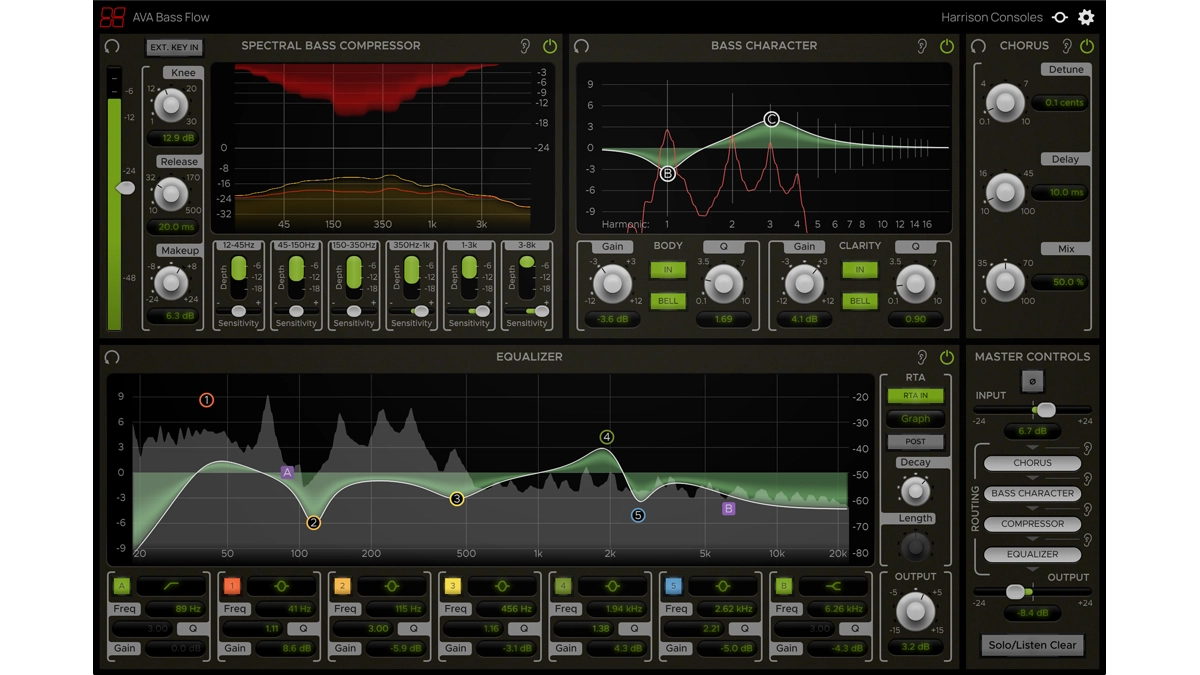Select EQ node 4 on the graph
Image resolution: width=1200 pixels, height=675 pixels.
(x=606, y=437)
